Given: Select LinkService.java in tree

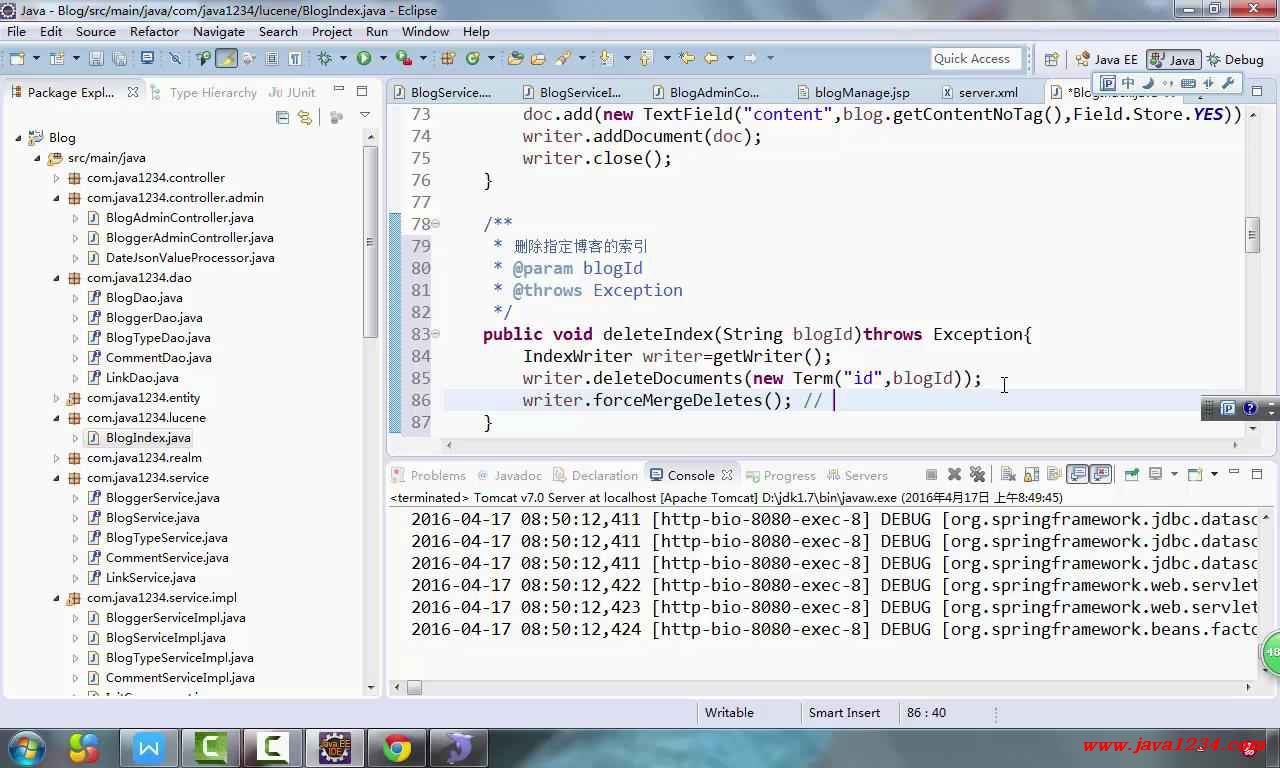Looking at the screenshot, I should (150, 578).
